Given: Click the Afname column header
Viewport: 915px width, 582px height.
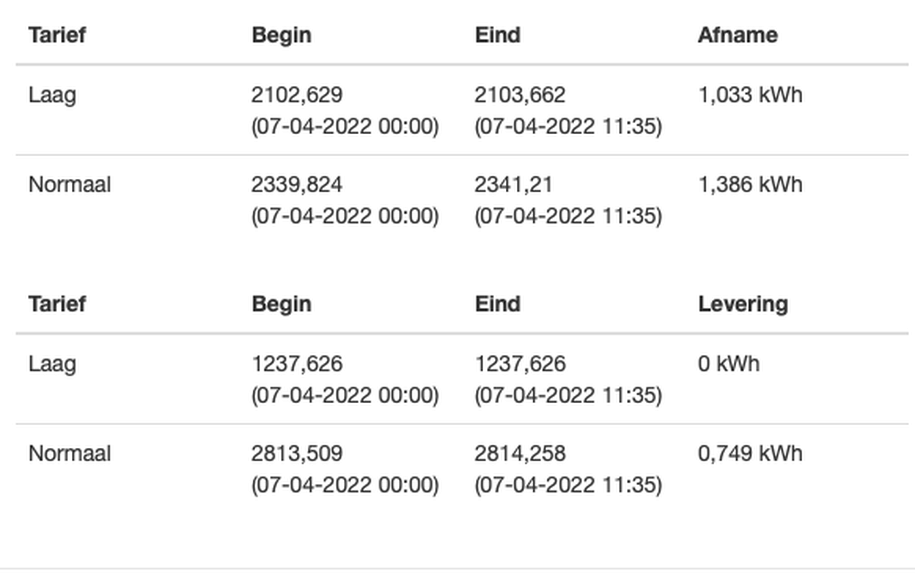Looking at the screenshot, I should coord(737,35).
